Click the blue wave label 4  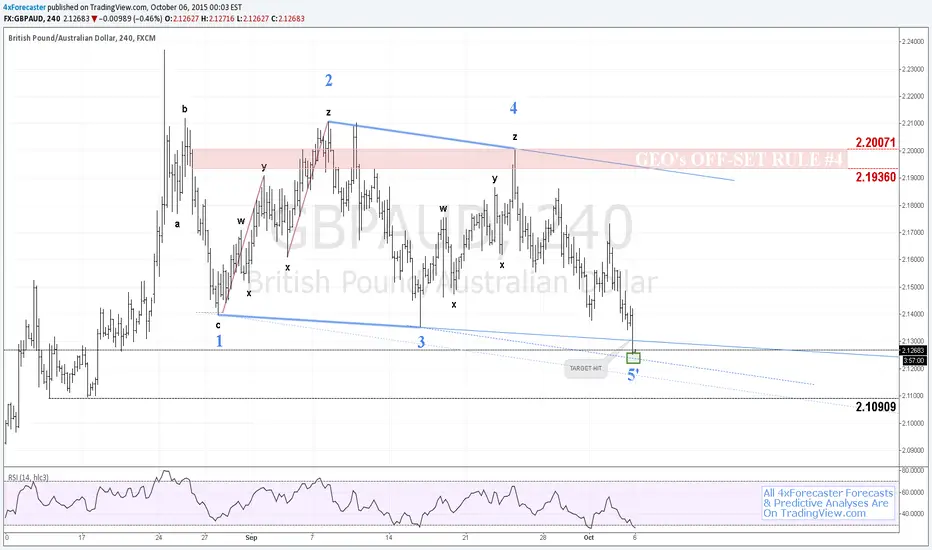pyautogui.click(x=514, y=108)
